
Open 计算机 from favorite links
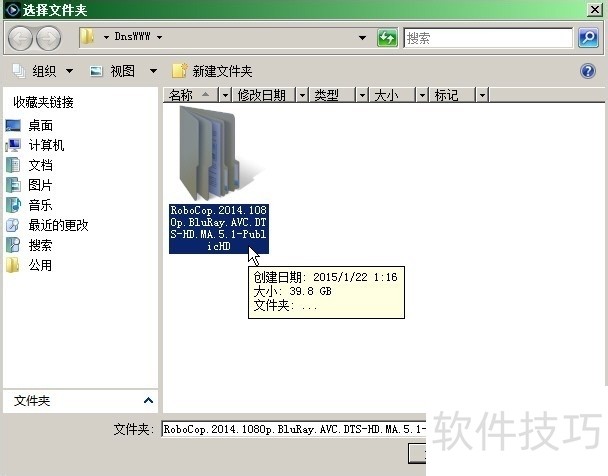(46, 145)
